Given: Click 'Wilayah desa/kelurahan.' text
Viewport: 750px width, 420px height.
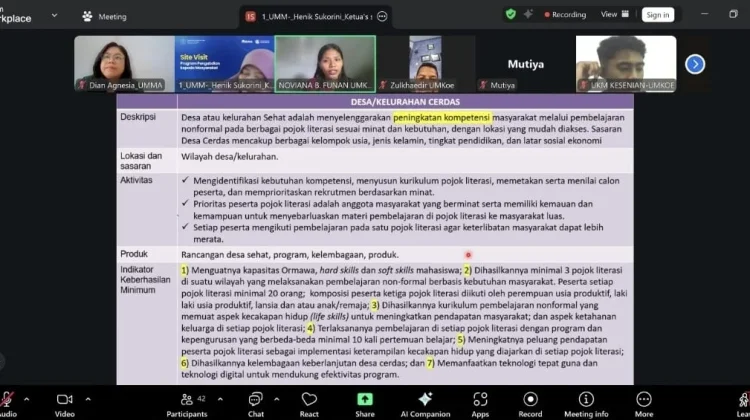Looking at the screenshot, I should click(230, 156).
